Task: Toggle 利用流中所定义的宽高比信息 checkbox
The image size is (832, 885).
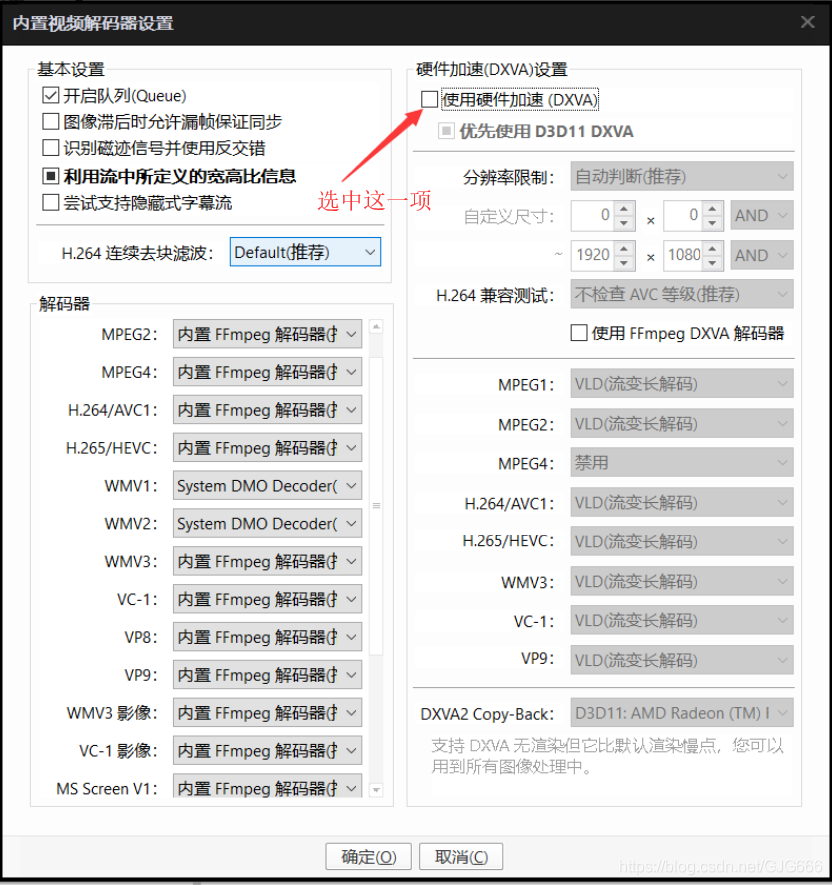Action: pos(51,176)
